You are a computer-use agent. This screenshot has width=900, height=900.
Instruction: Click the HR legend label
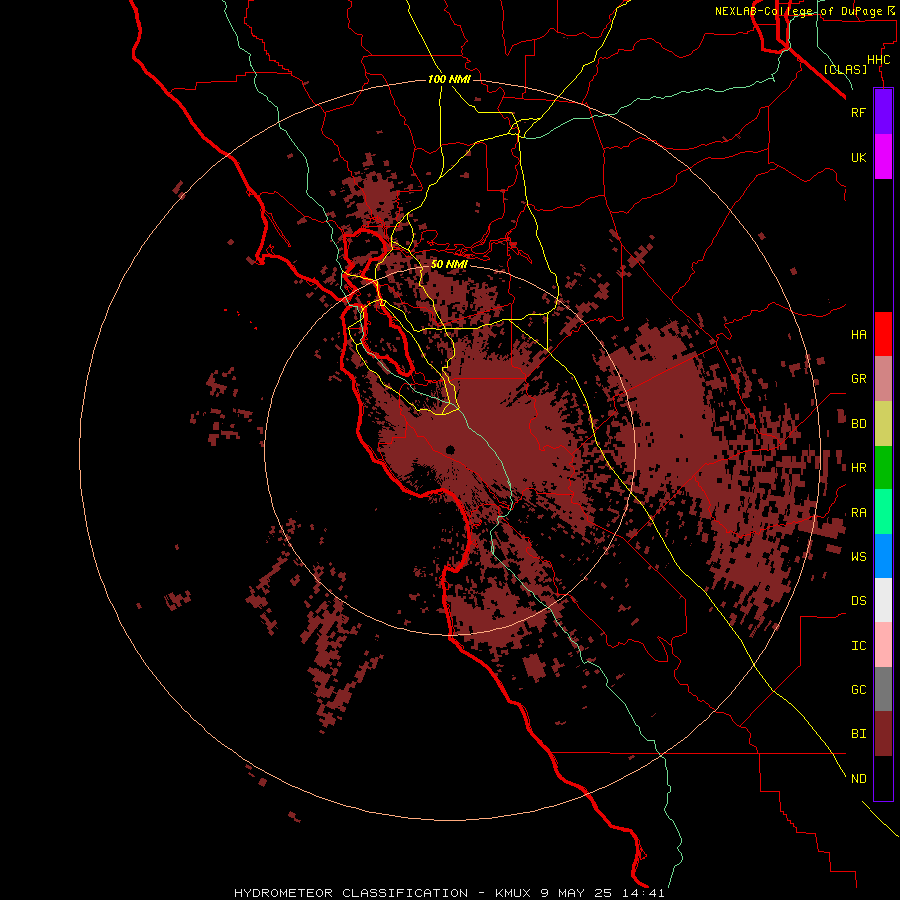coord(858,468)
